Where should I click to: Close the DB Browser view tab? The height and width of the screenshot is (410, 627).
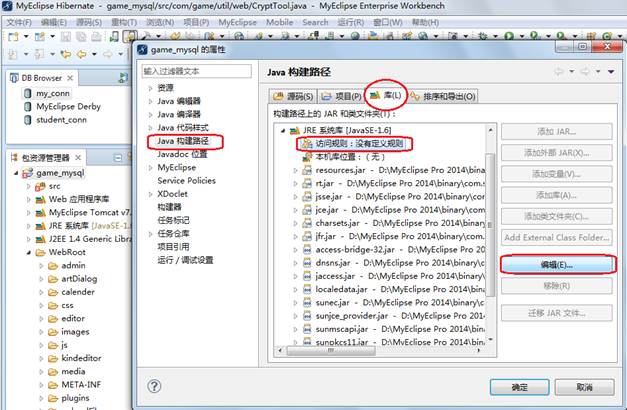click(70, 78)
